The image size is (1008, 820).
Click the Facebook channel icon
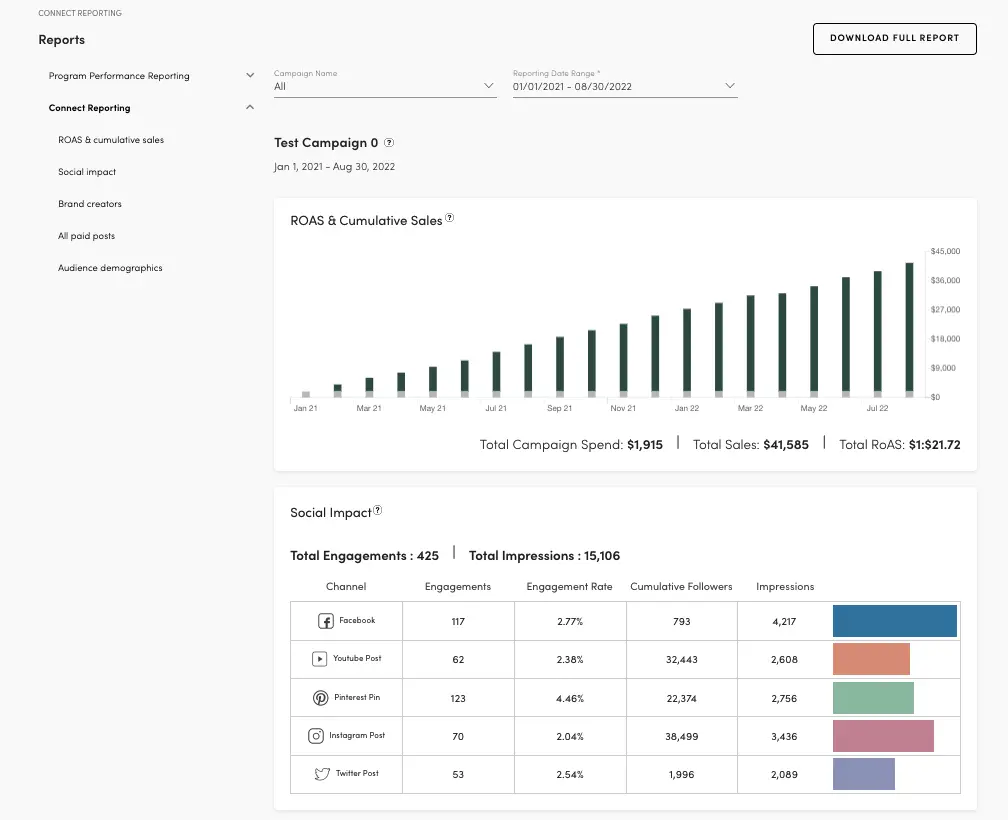pos(325,621)
